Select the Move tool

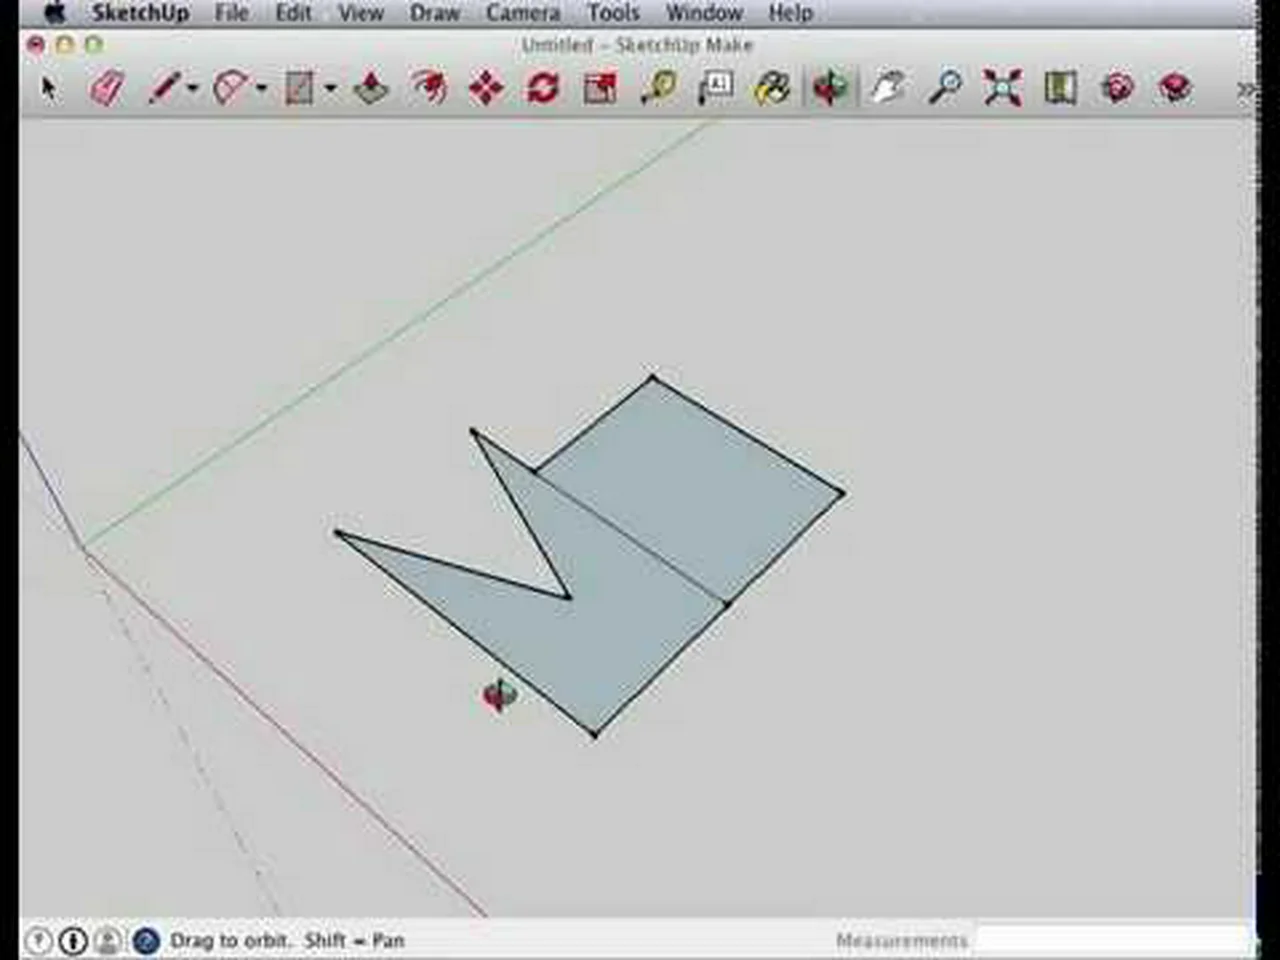click(x=486, y=88)
